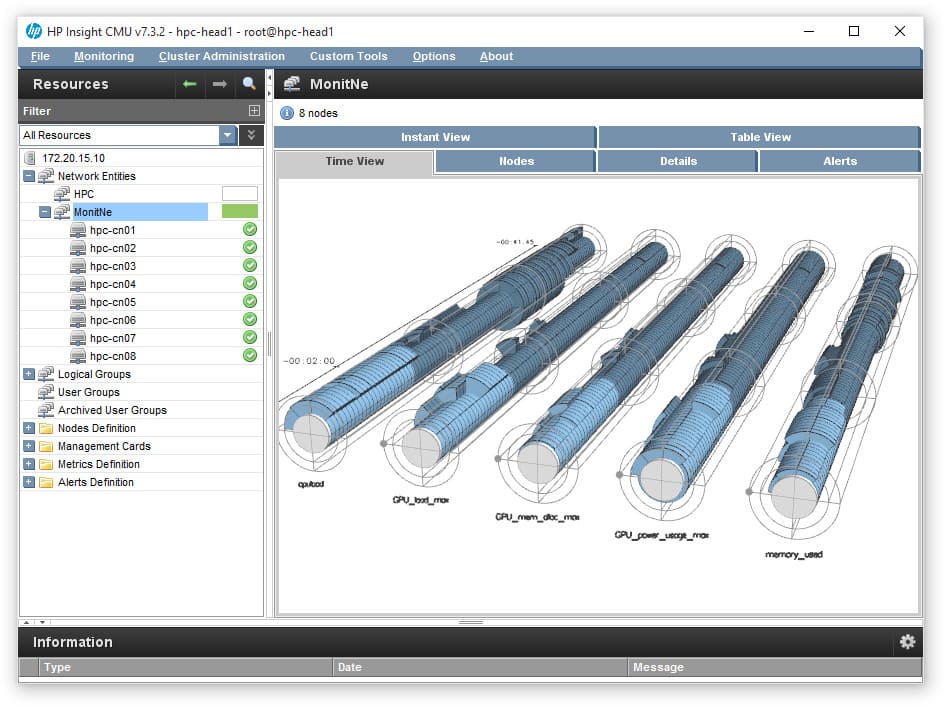Open the All Resources dropdown

coord(227,135)
